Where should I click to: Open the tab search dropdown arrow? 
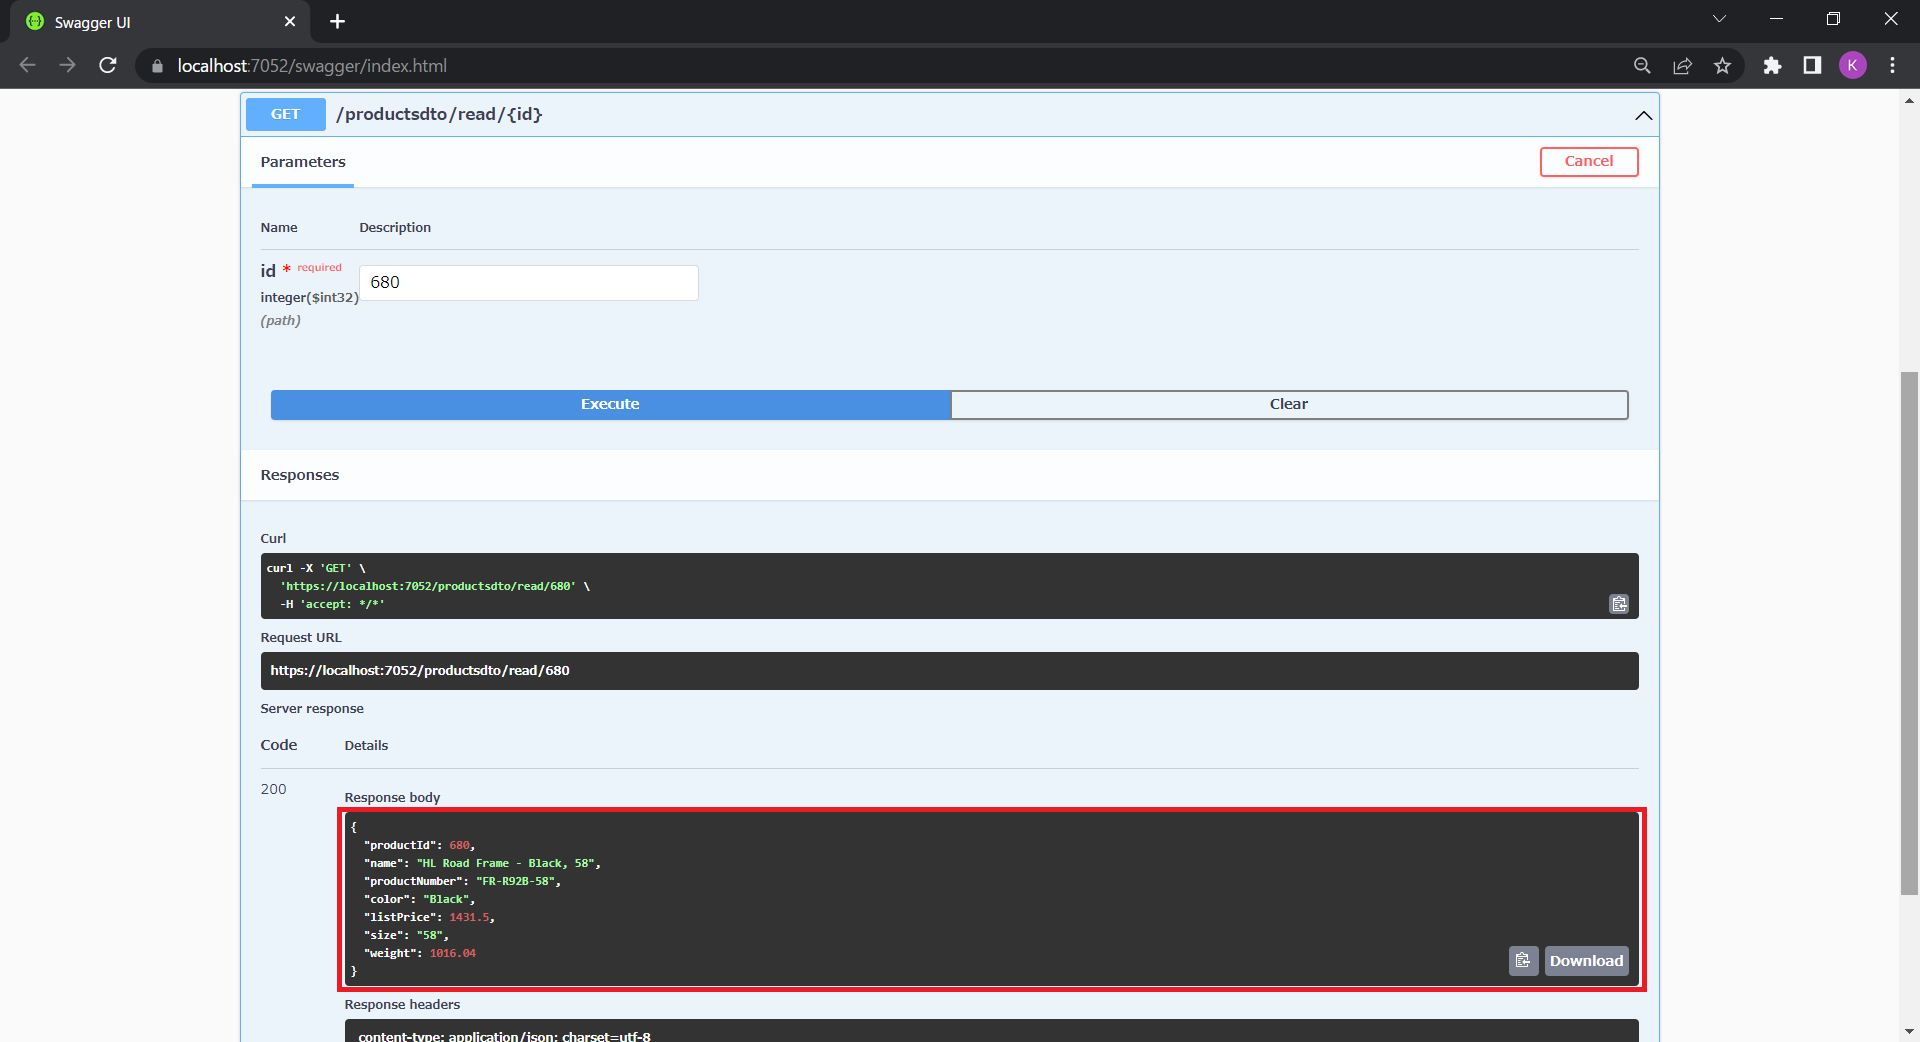tap(1719, 19)
